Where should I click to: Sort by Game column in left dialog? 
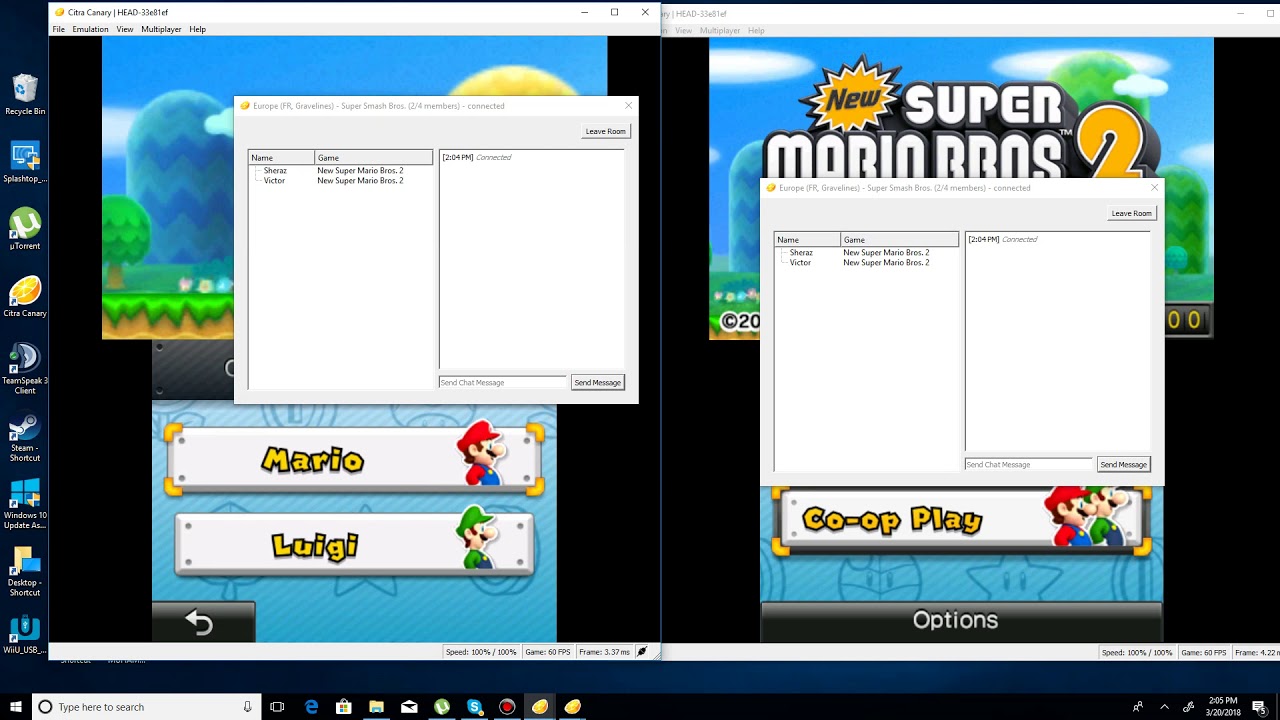coord(374,158)
